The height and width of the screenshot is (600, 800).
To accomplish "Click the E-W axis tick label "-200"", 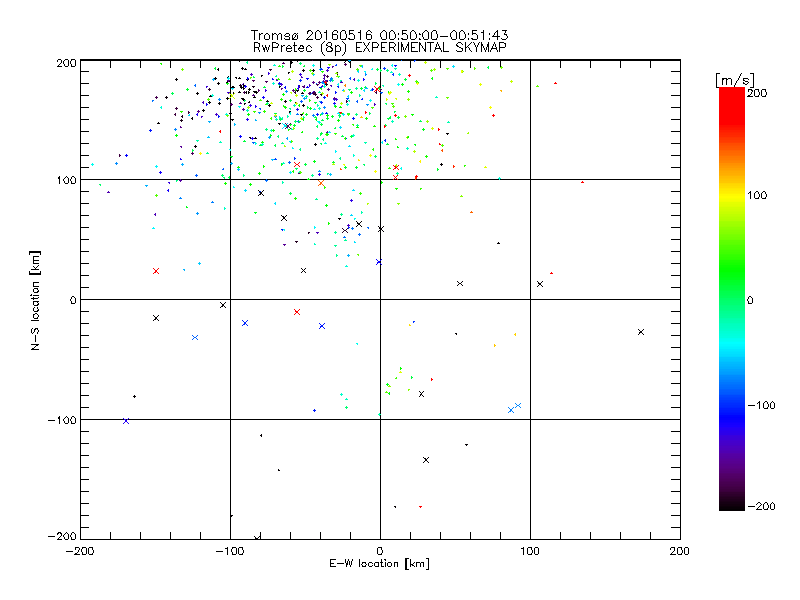I will click(x=80, y=551).
